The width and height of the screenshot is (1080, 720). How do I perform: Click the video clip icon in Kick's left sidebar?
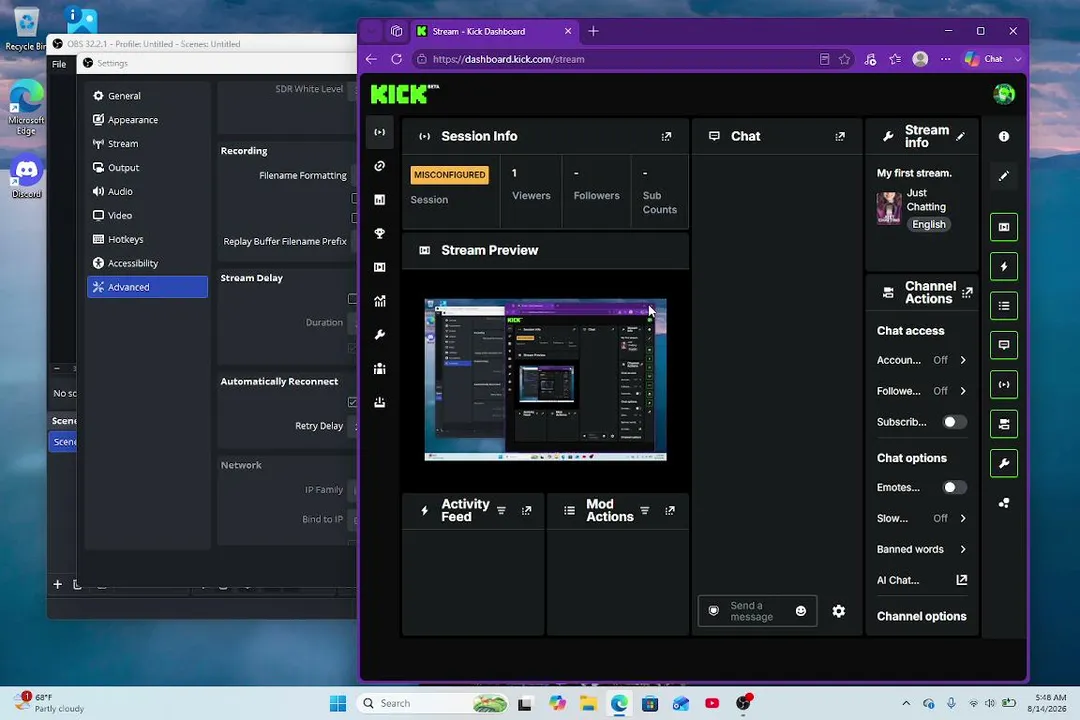tap(380, 267)
